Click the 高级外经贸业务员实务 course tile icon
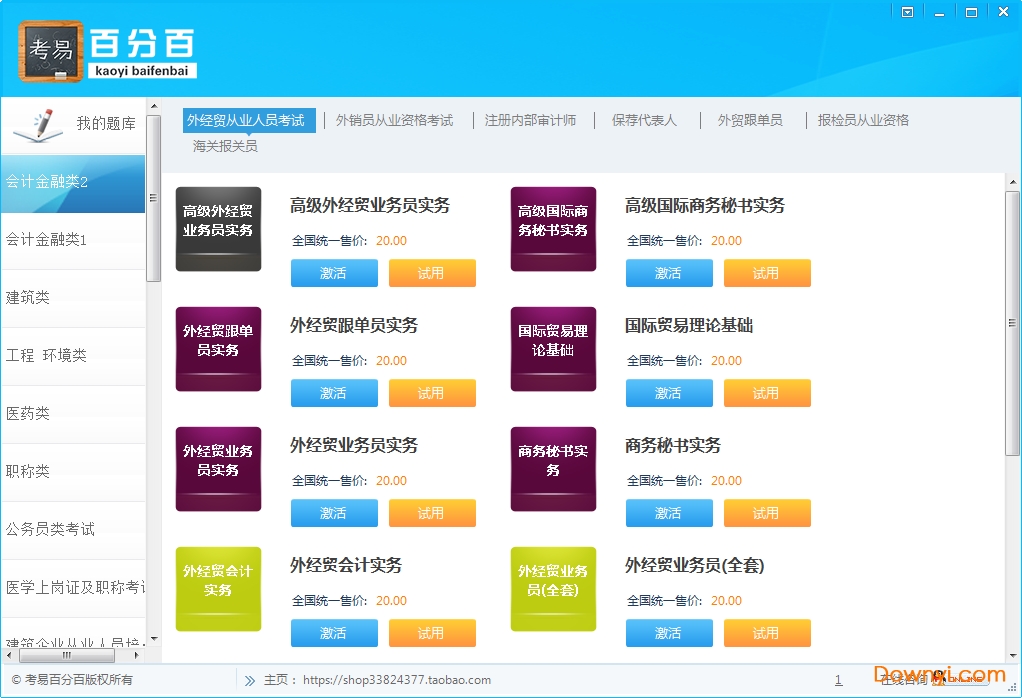The image size is (1022, 698). 218,229
